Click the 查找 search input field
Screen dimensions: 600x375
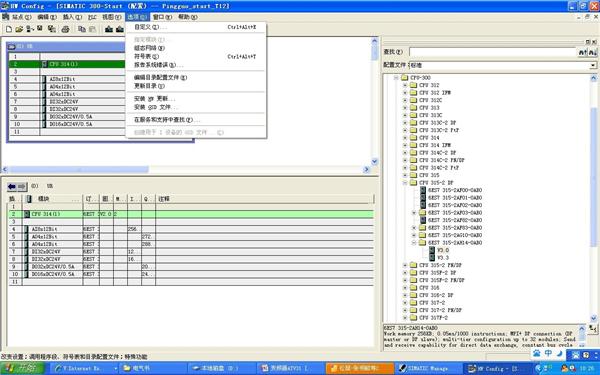click(x=492, y=52)
